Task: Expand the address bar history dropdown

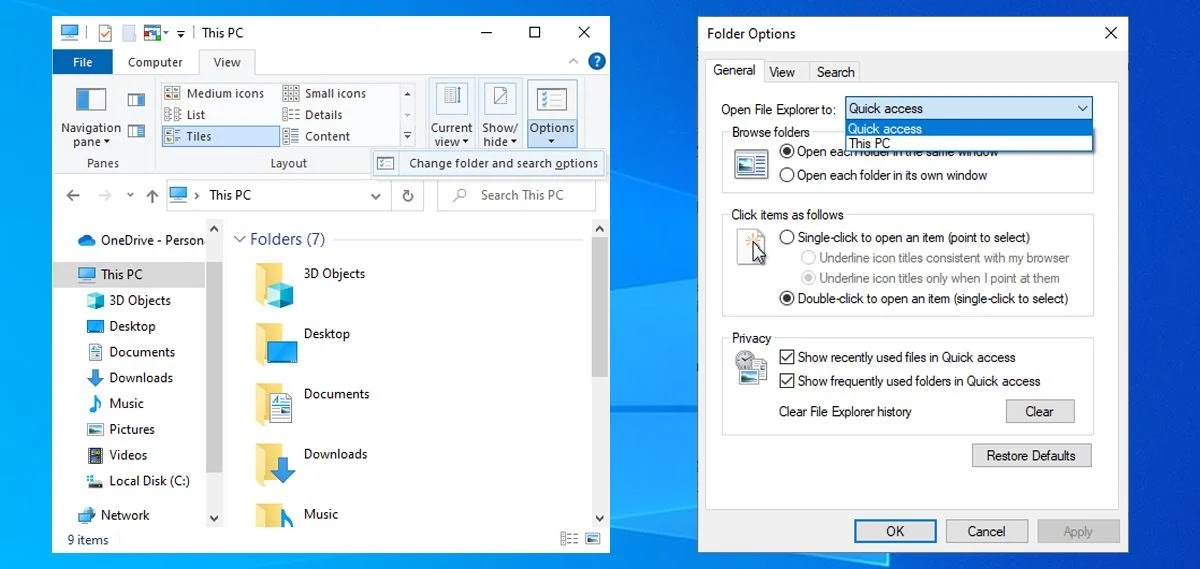Action: coord(376,196)
